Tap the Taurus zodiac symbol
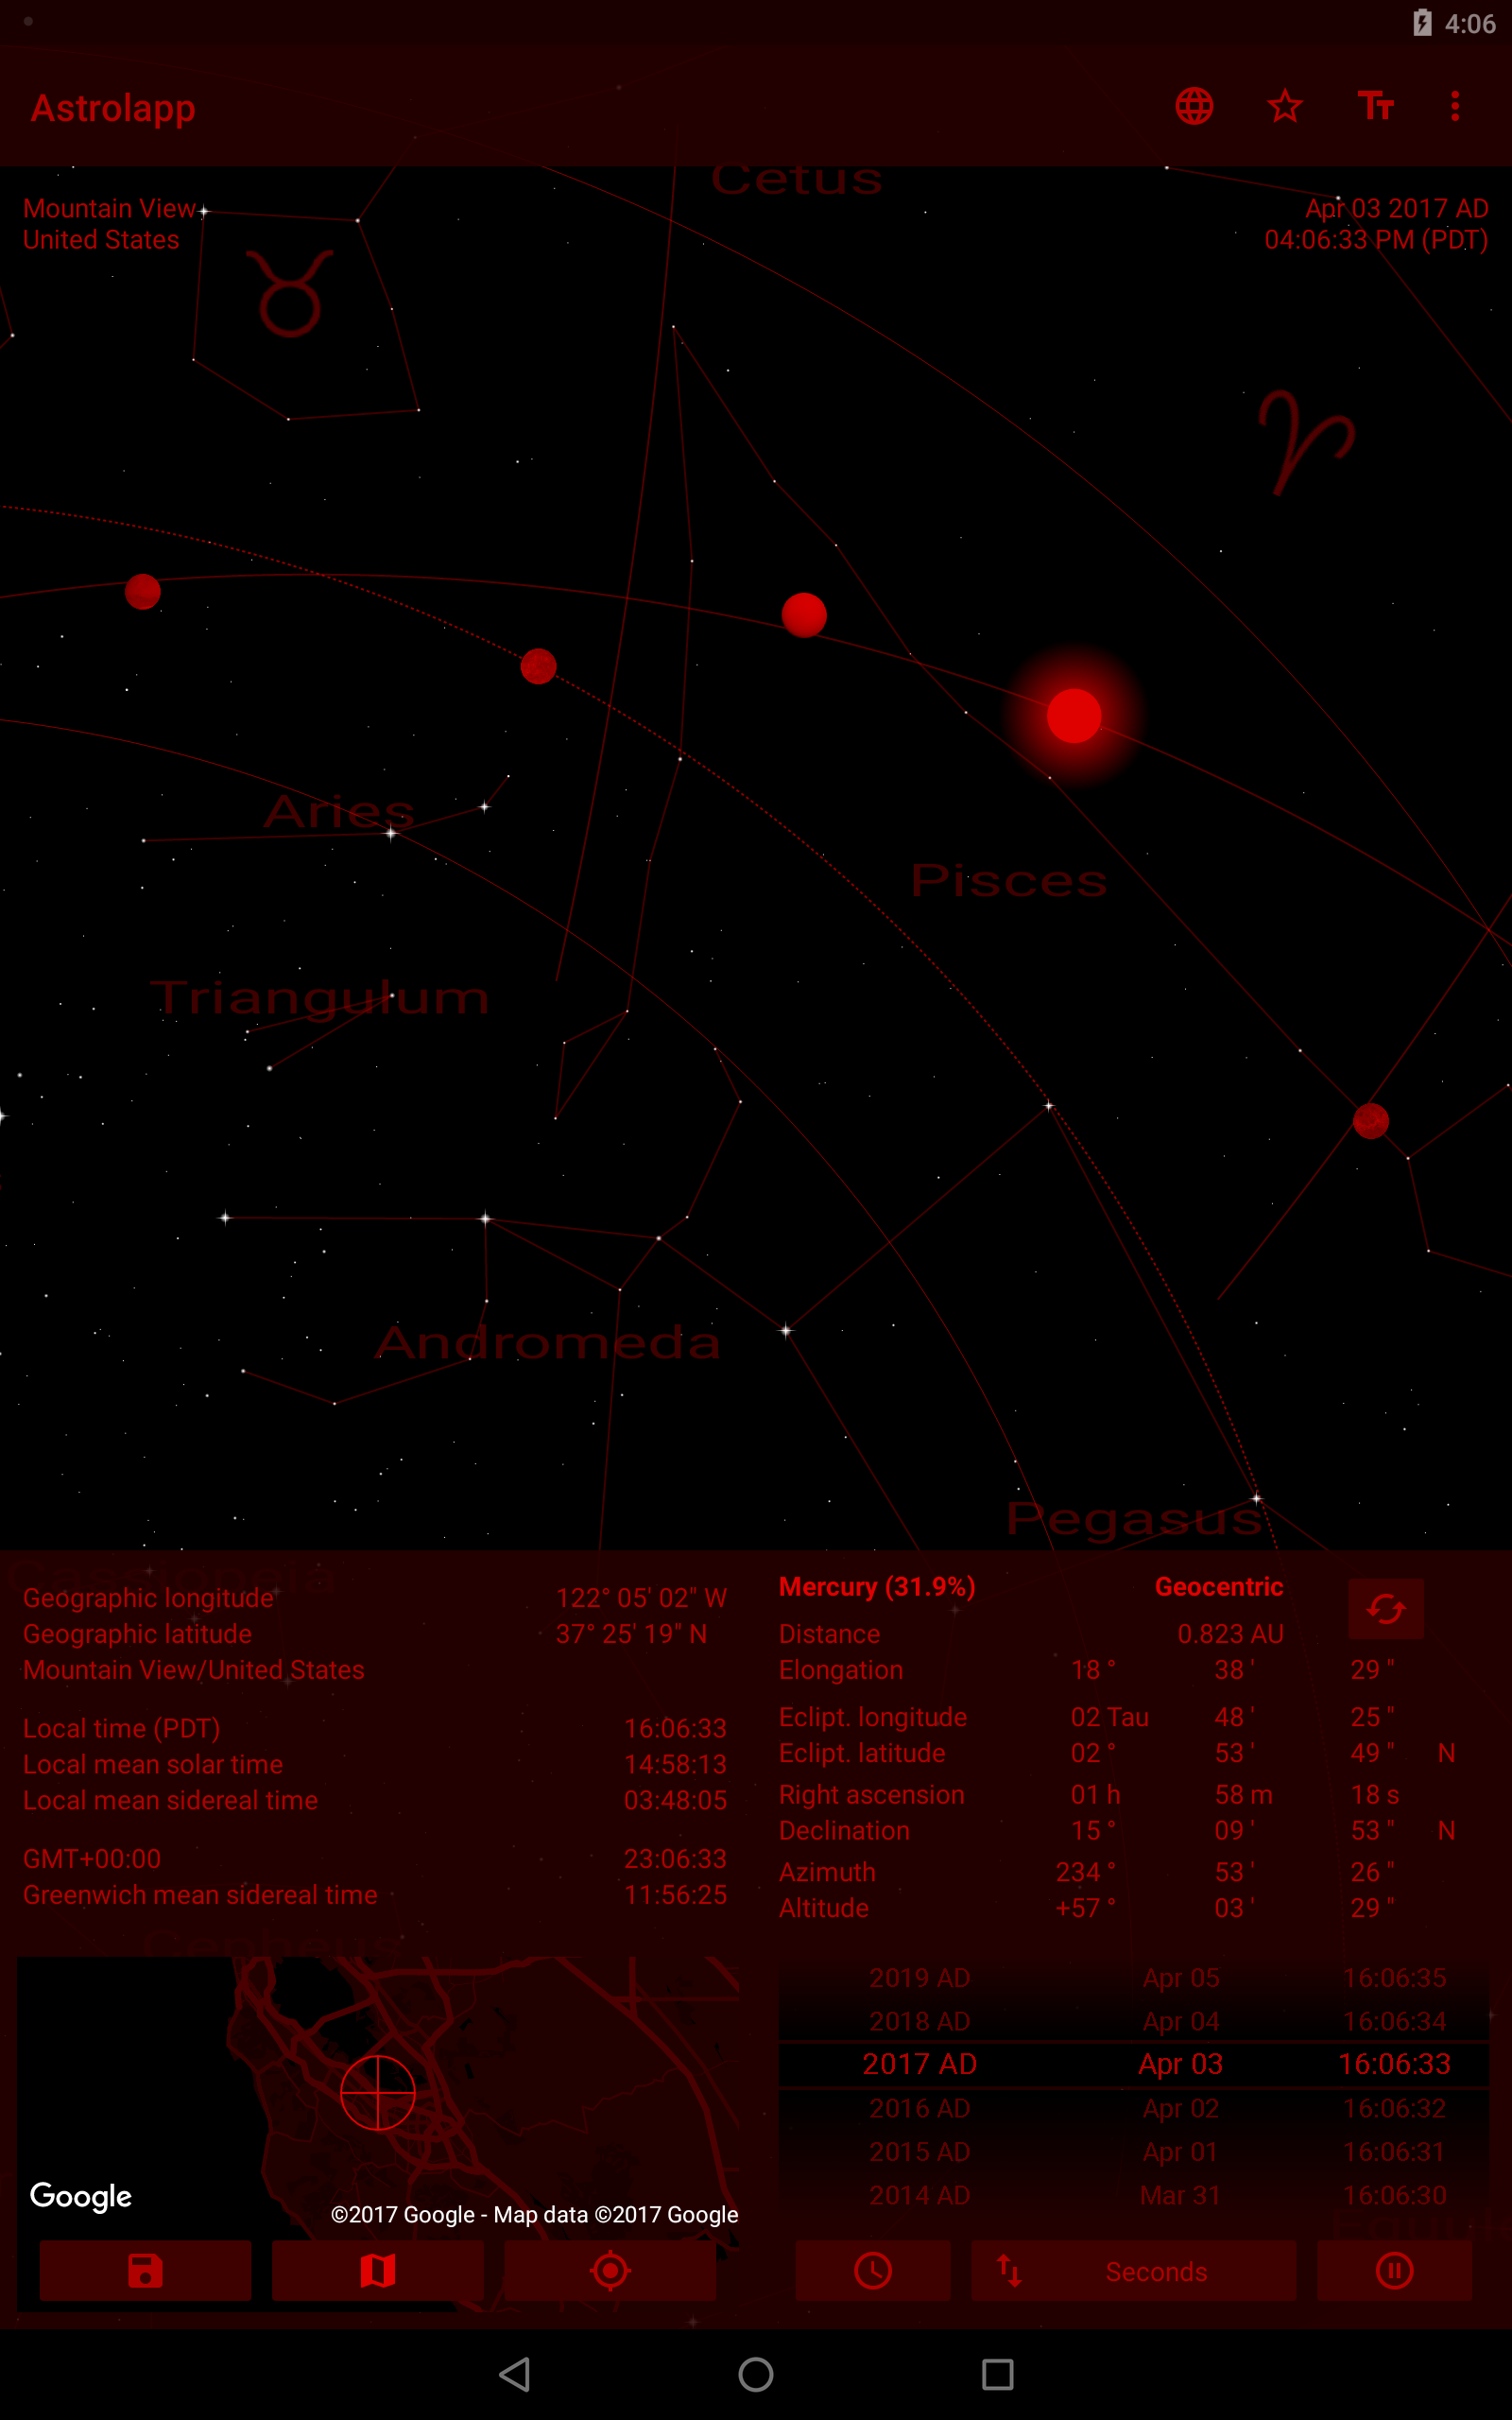The height and width of the screenshot is (2420, 1512). (290, 293)
